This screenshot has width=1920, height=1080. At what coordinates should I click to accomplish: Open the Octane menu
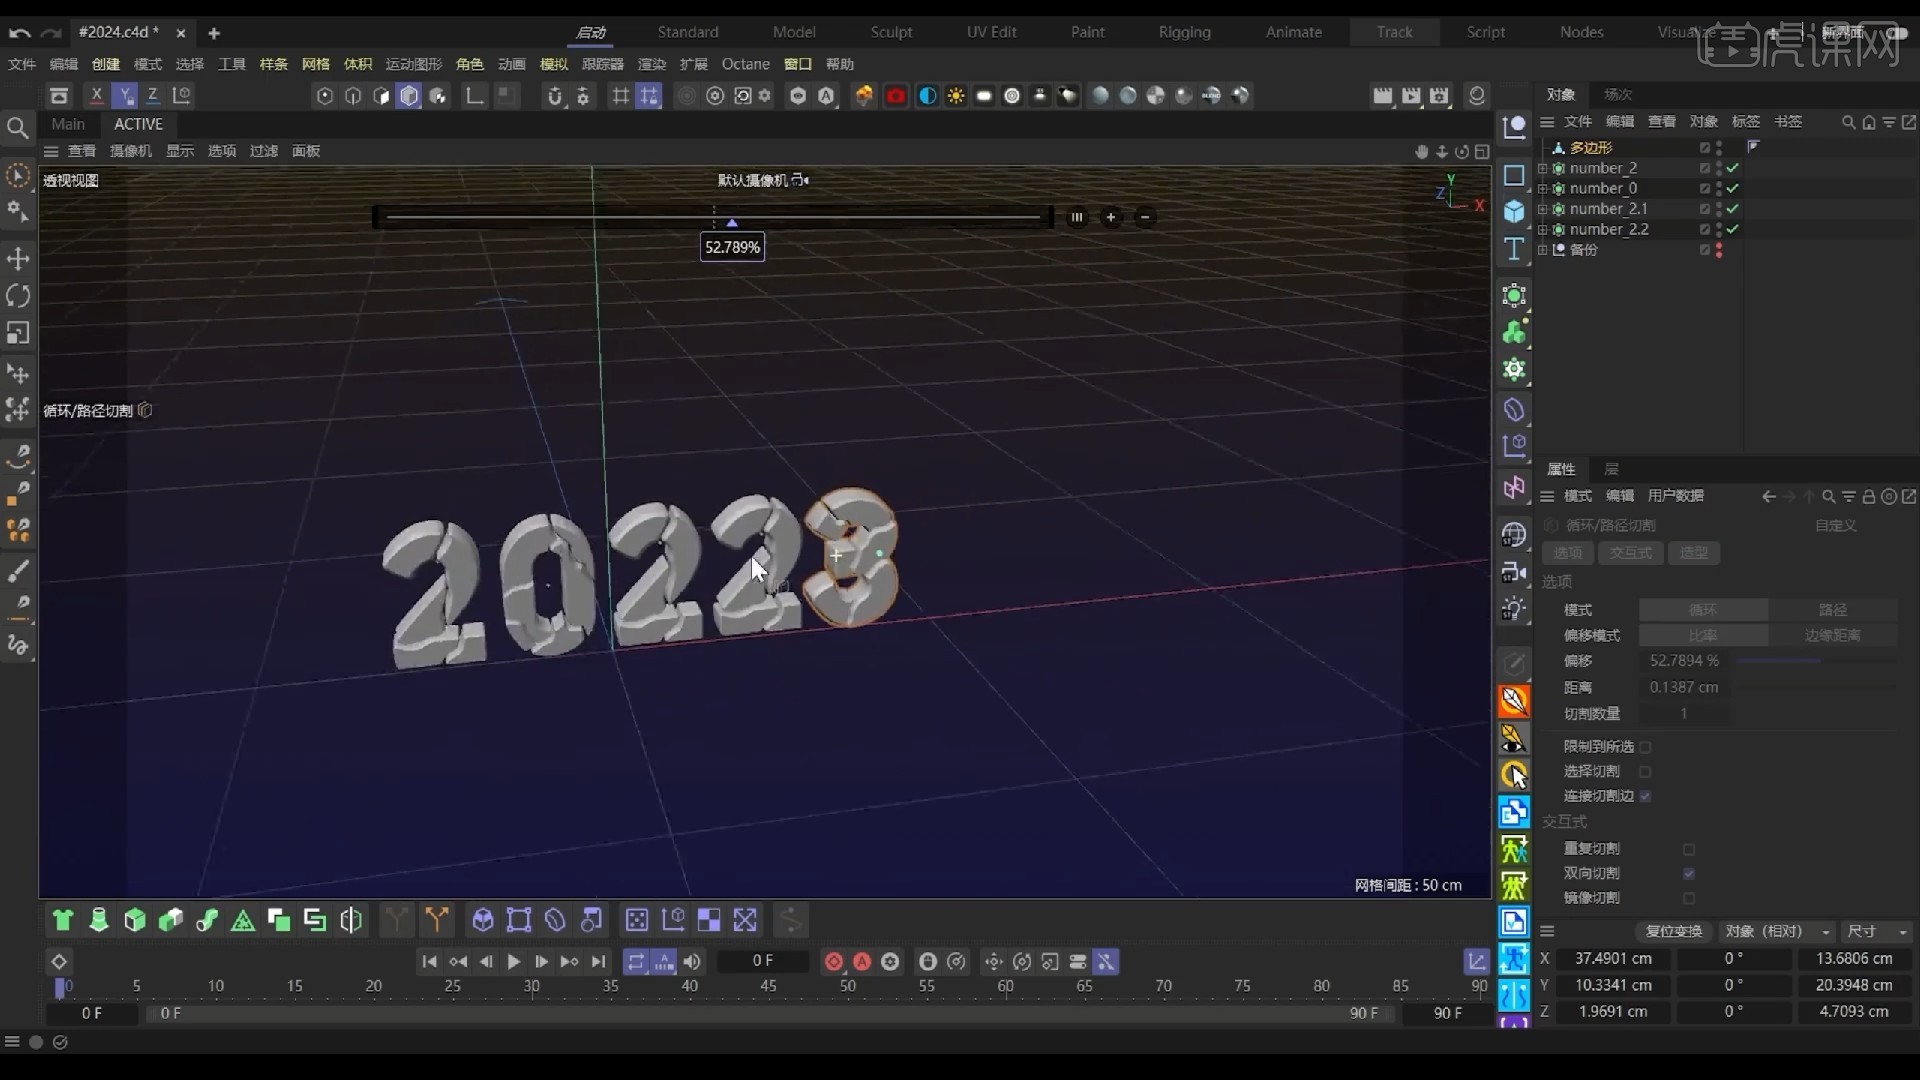click(x=745, y=64)
